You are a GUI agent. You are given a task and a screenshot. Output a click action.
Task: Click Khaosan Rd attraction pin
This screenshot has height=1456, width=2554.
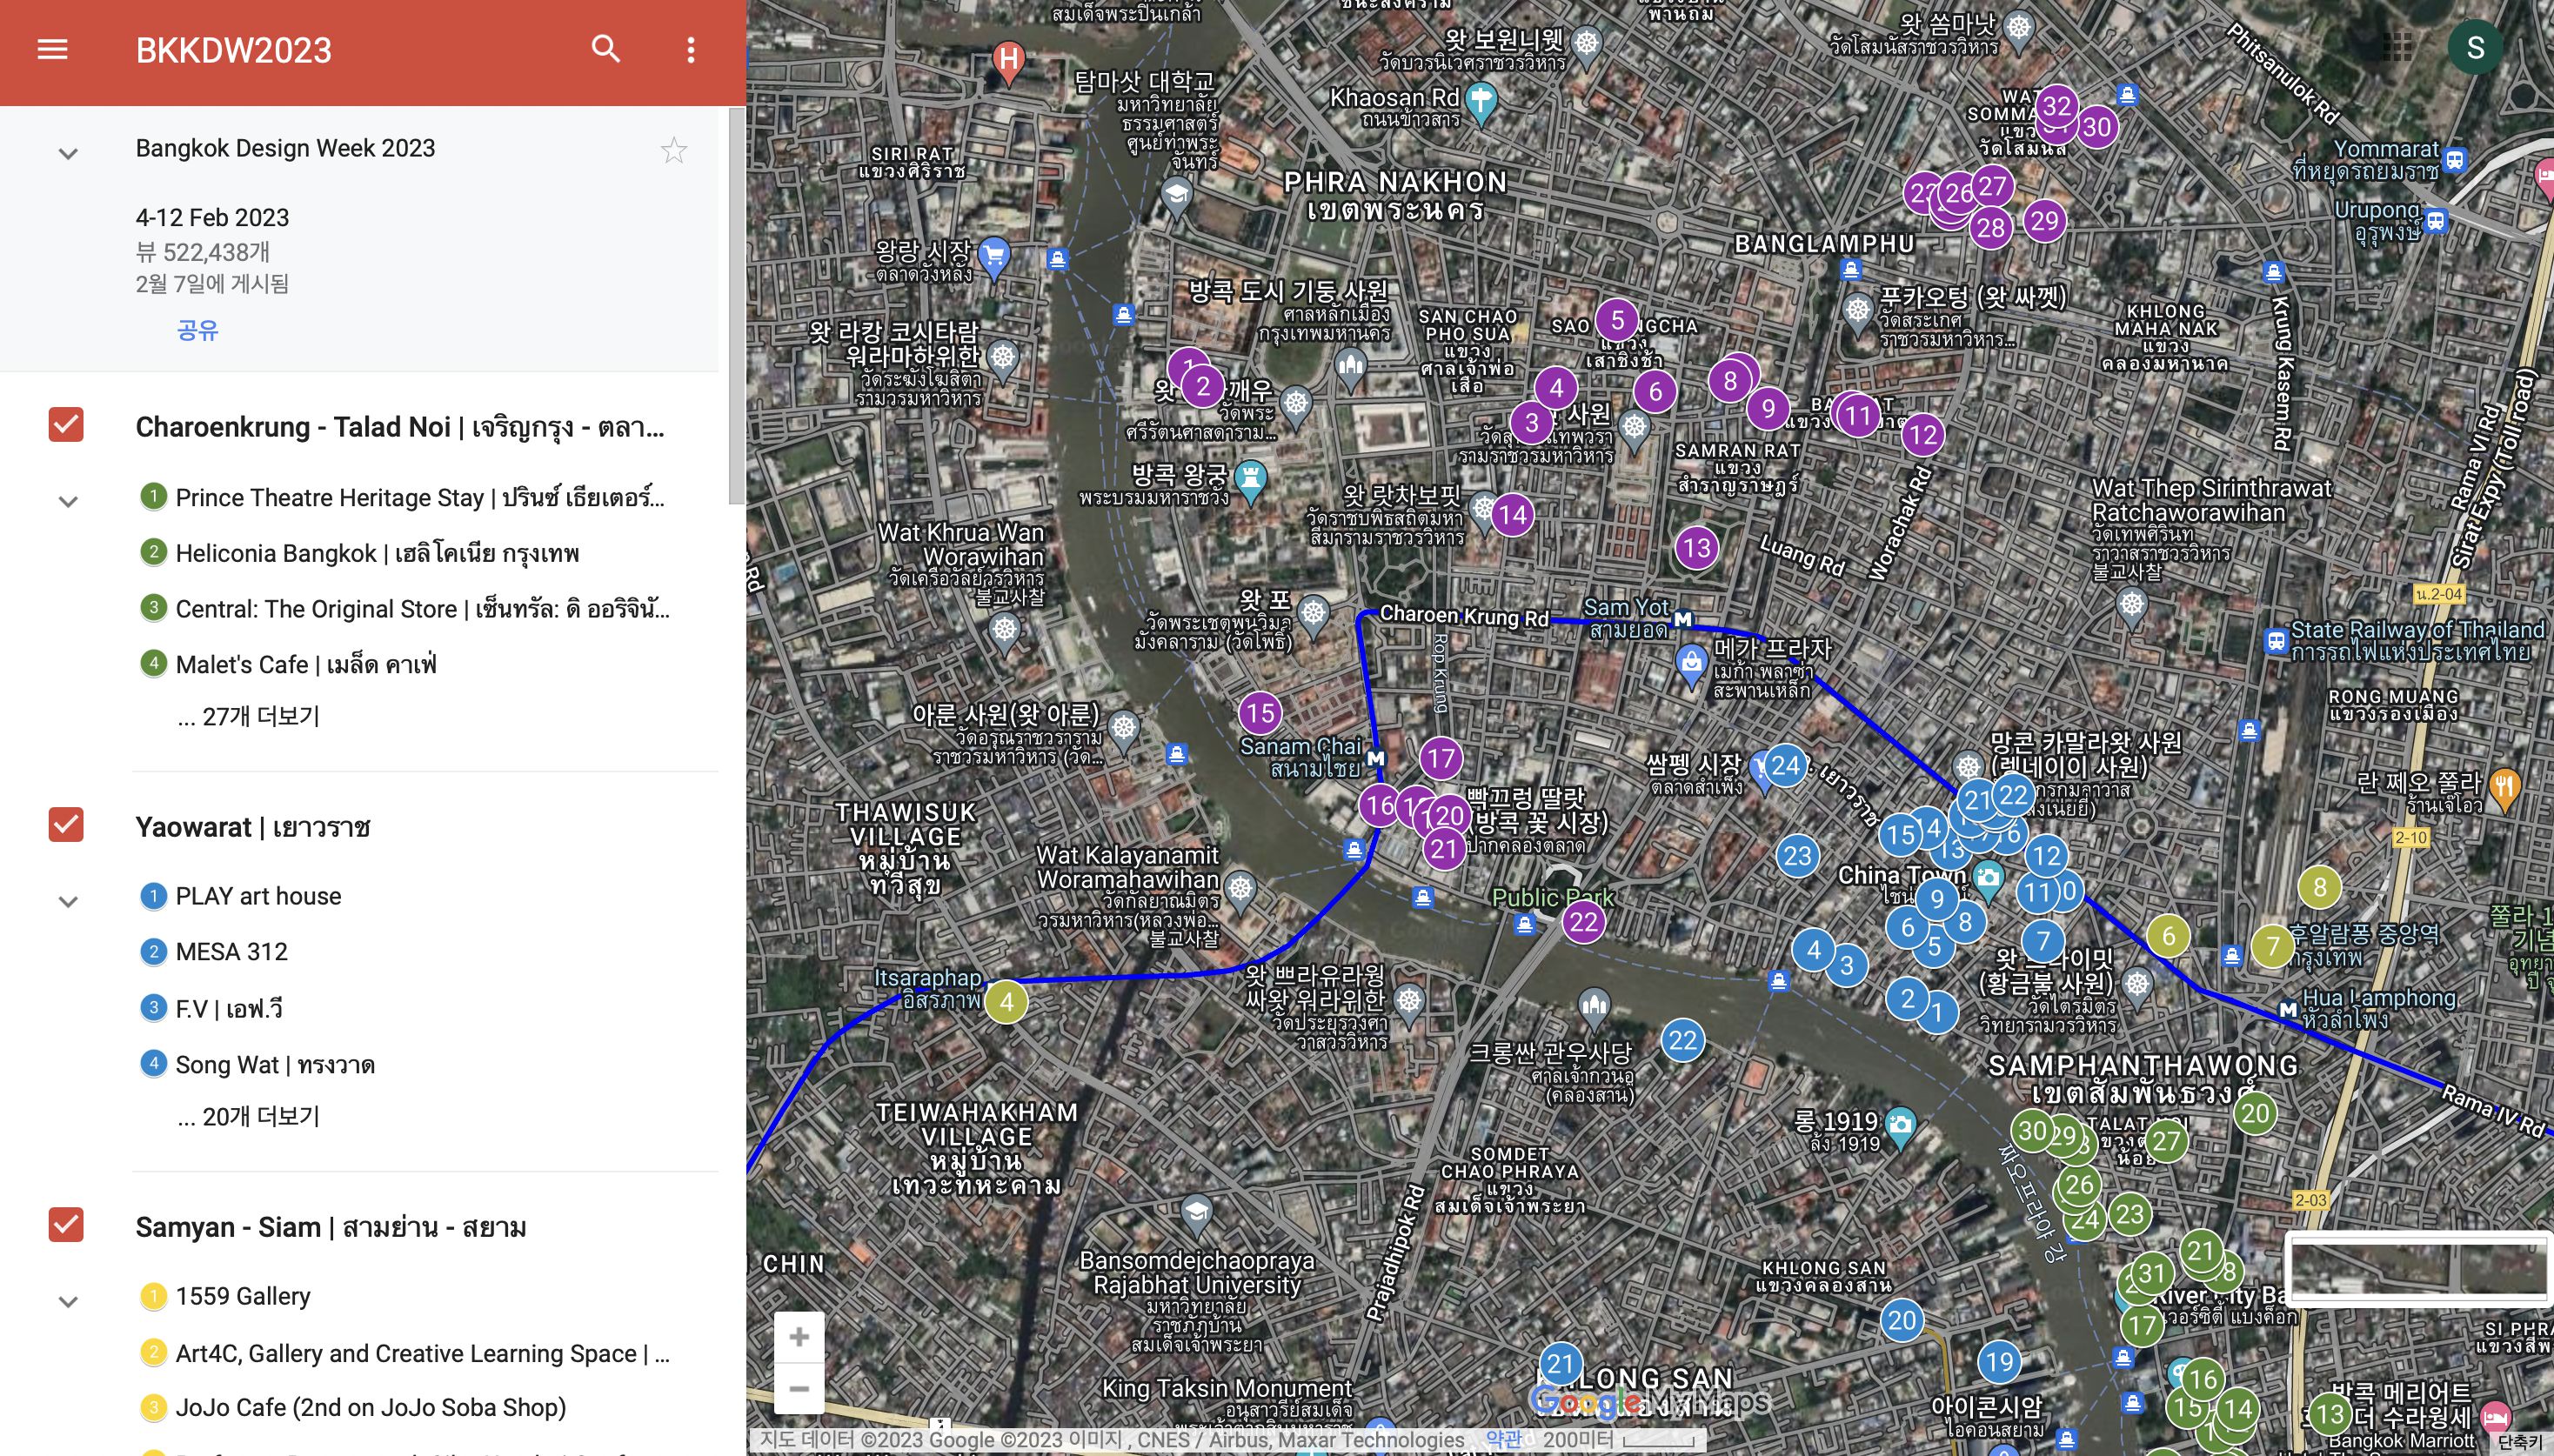point(1481,101)
